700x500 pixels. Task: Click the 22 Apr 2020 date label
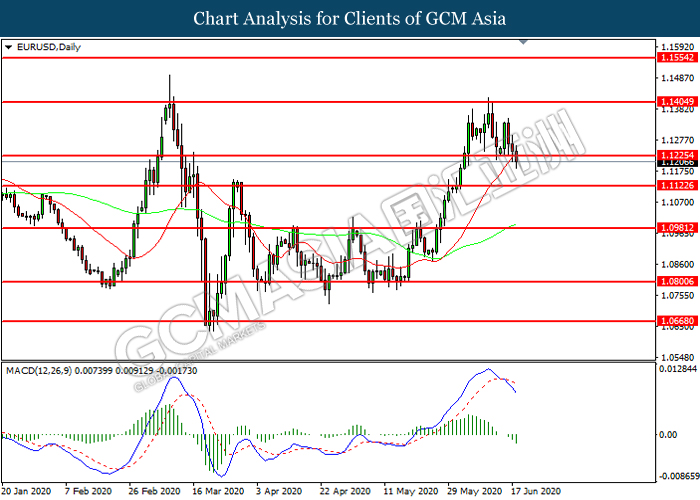point(346,491)
